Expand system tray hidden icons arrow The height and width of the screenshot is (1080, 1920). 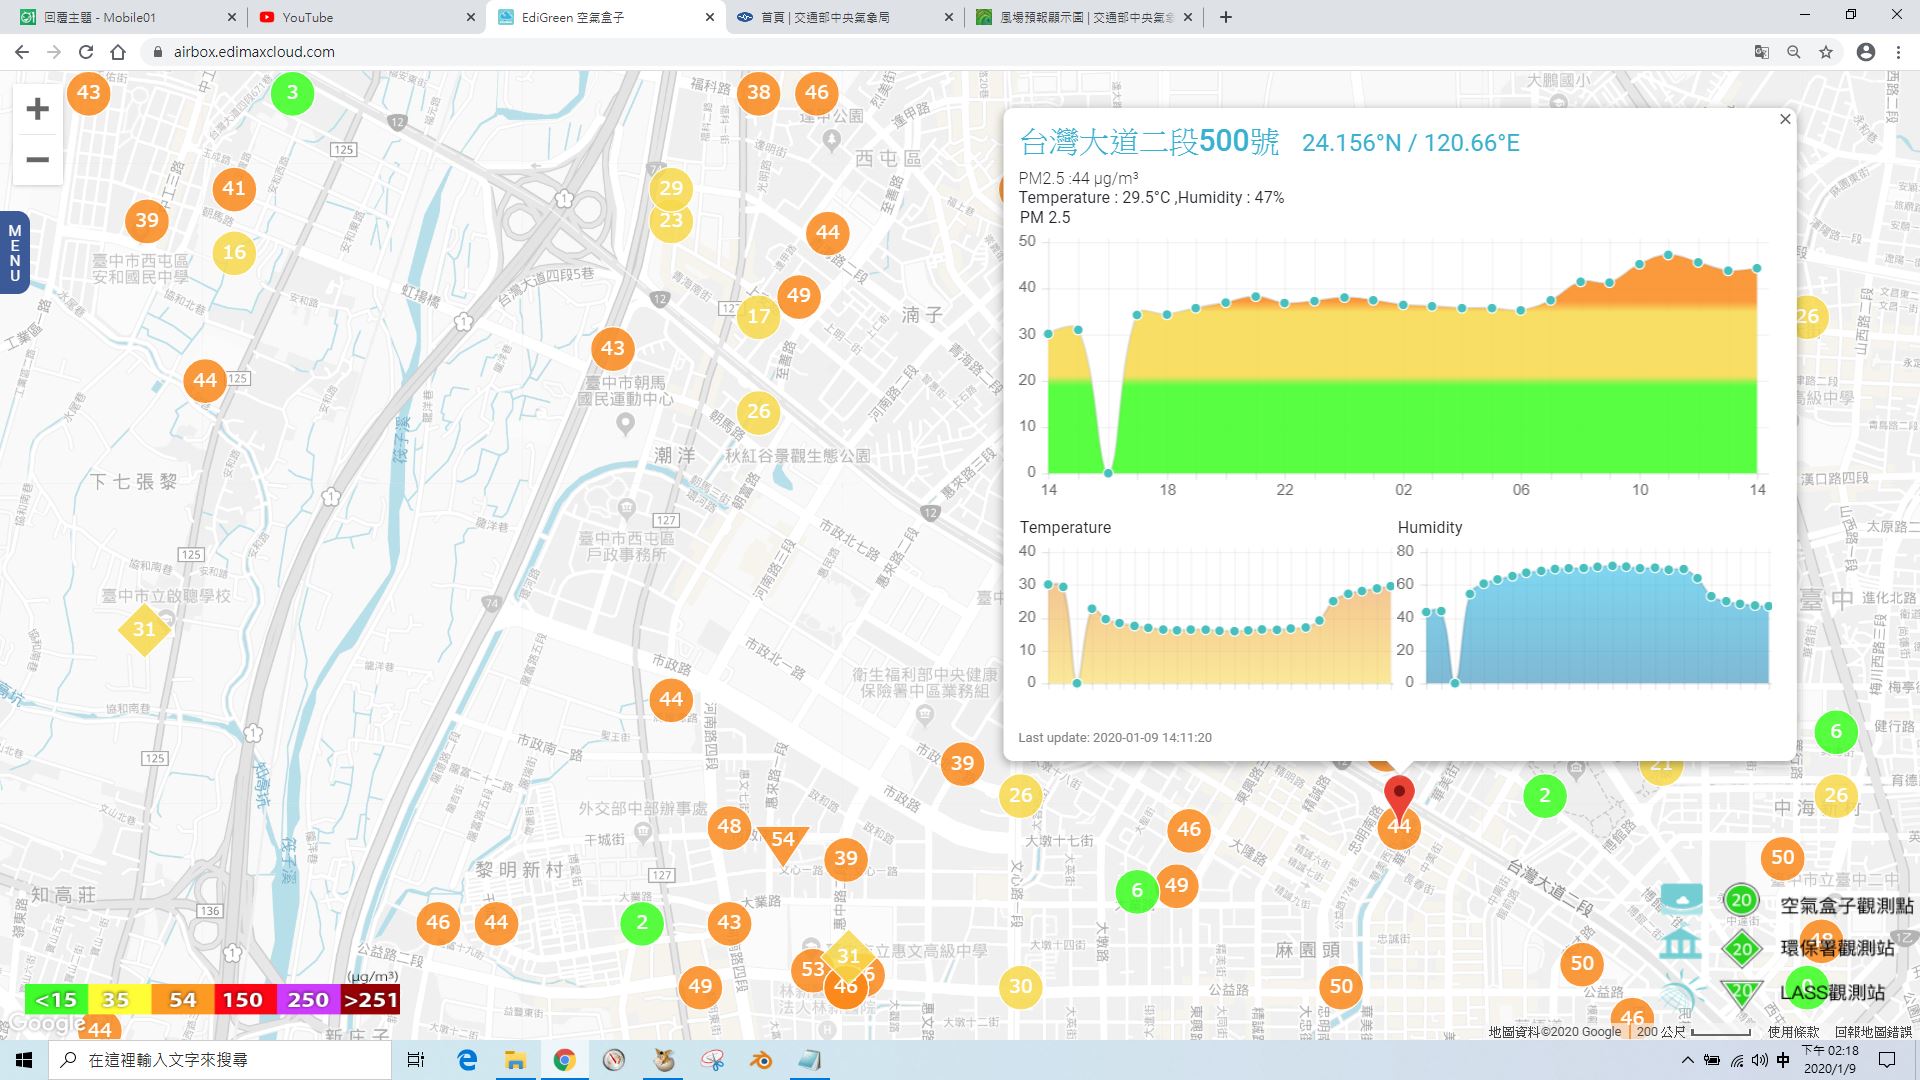pos(1688,1060)
